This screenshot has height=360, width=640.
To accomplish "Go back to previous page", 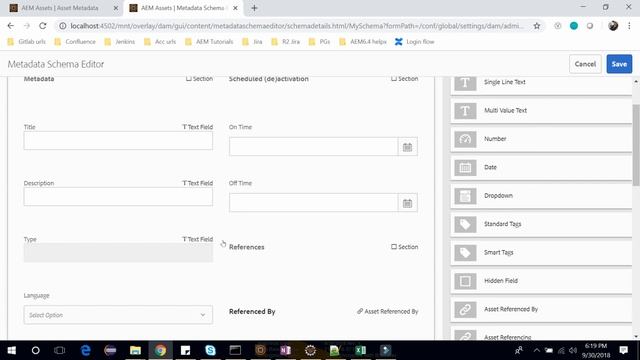I will point(11,26).
